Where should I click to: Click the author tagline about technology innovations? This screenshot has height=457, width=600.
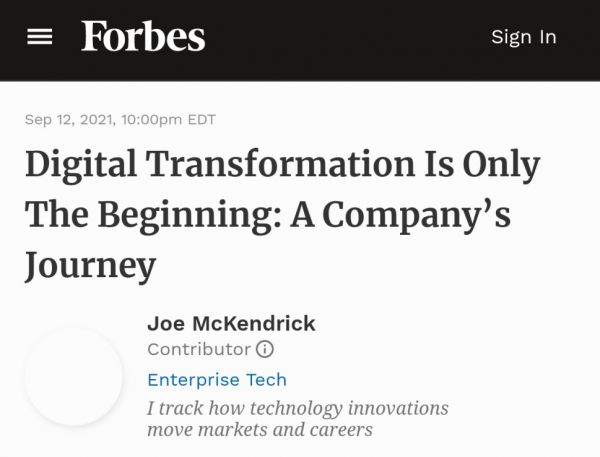tap(297, 419)
